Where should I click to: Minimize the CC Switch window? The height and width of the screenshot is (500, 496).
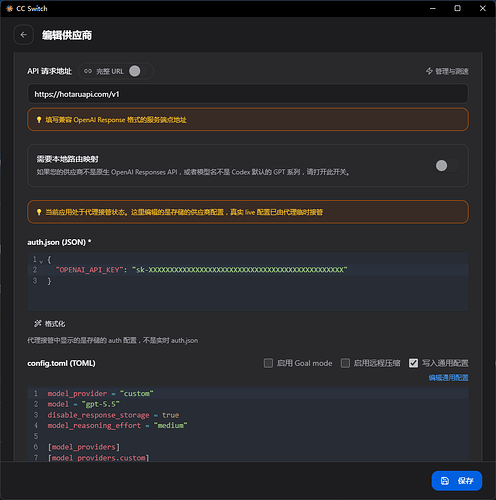tap(433, 8)
